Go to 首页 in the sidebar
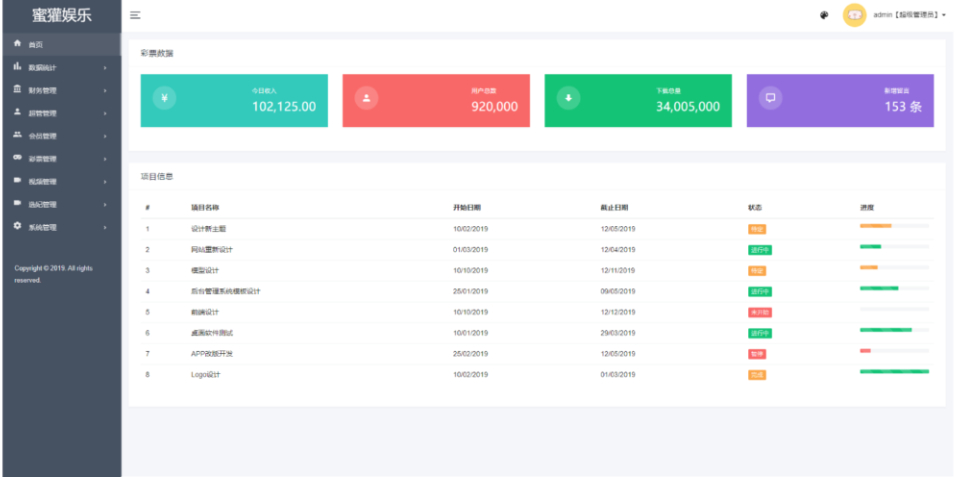The height and width of the screenshot is (477, 964). point(35,45)
